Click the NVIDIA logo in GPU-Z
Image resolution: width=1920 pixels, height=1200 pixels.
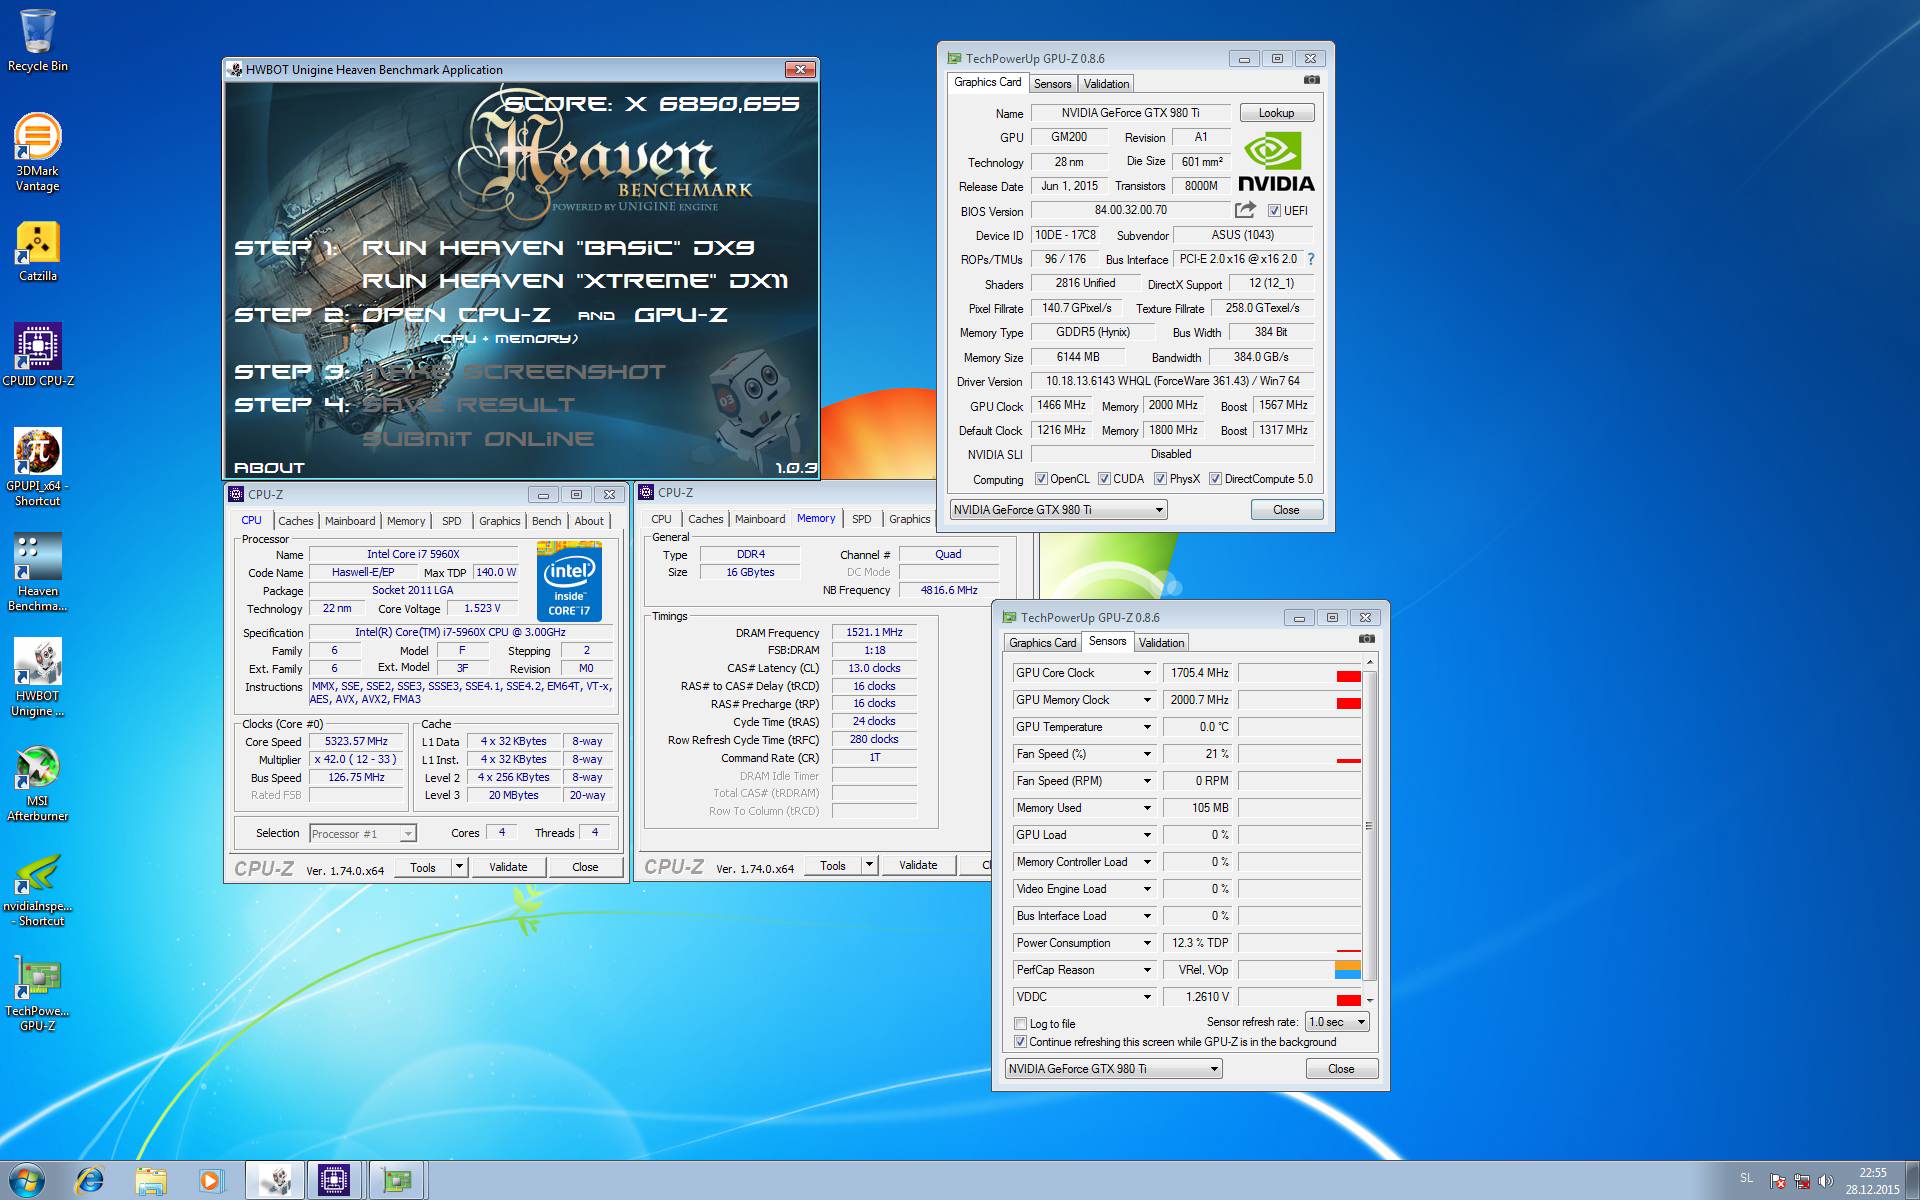pos(1276,163)
